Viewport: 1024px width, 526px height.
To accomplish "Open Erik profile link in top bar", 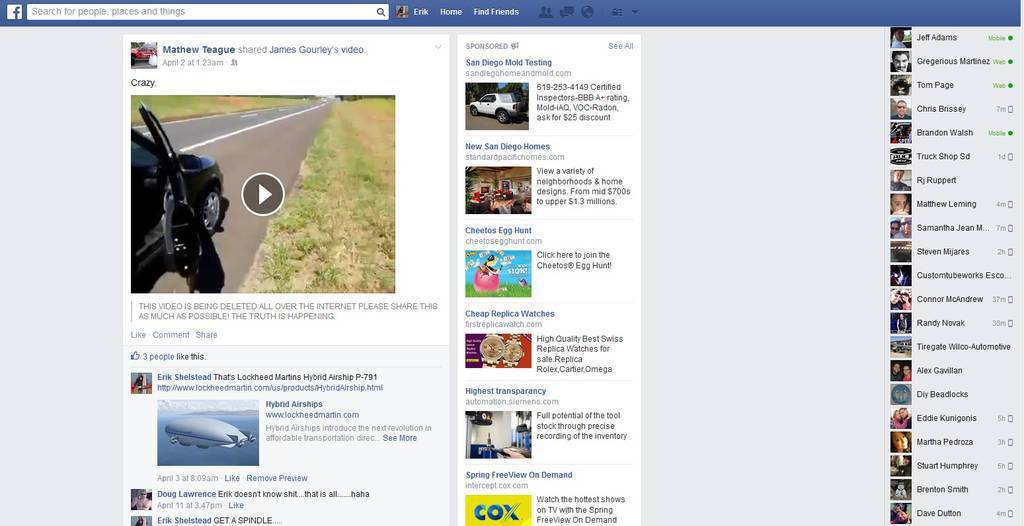I will (x=421, y=12).
